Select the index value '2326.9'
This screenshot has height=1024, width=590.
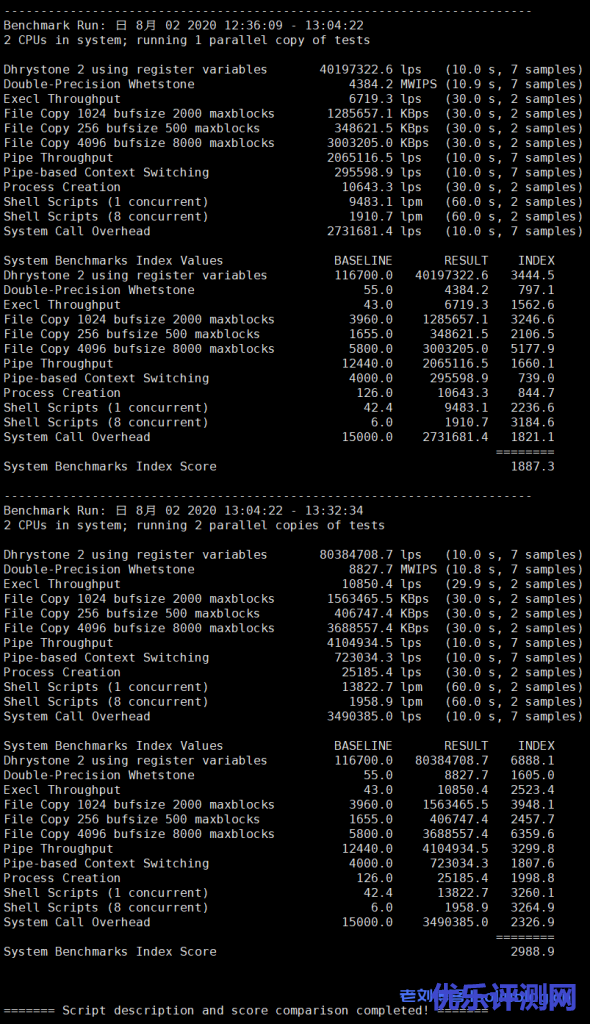[x=533, y=922]
